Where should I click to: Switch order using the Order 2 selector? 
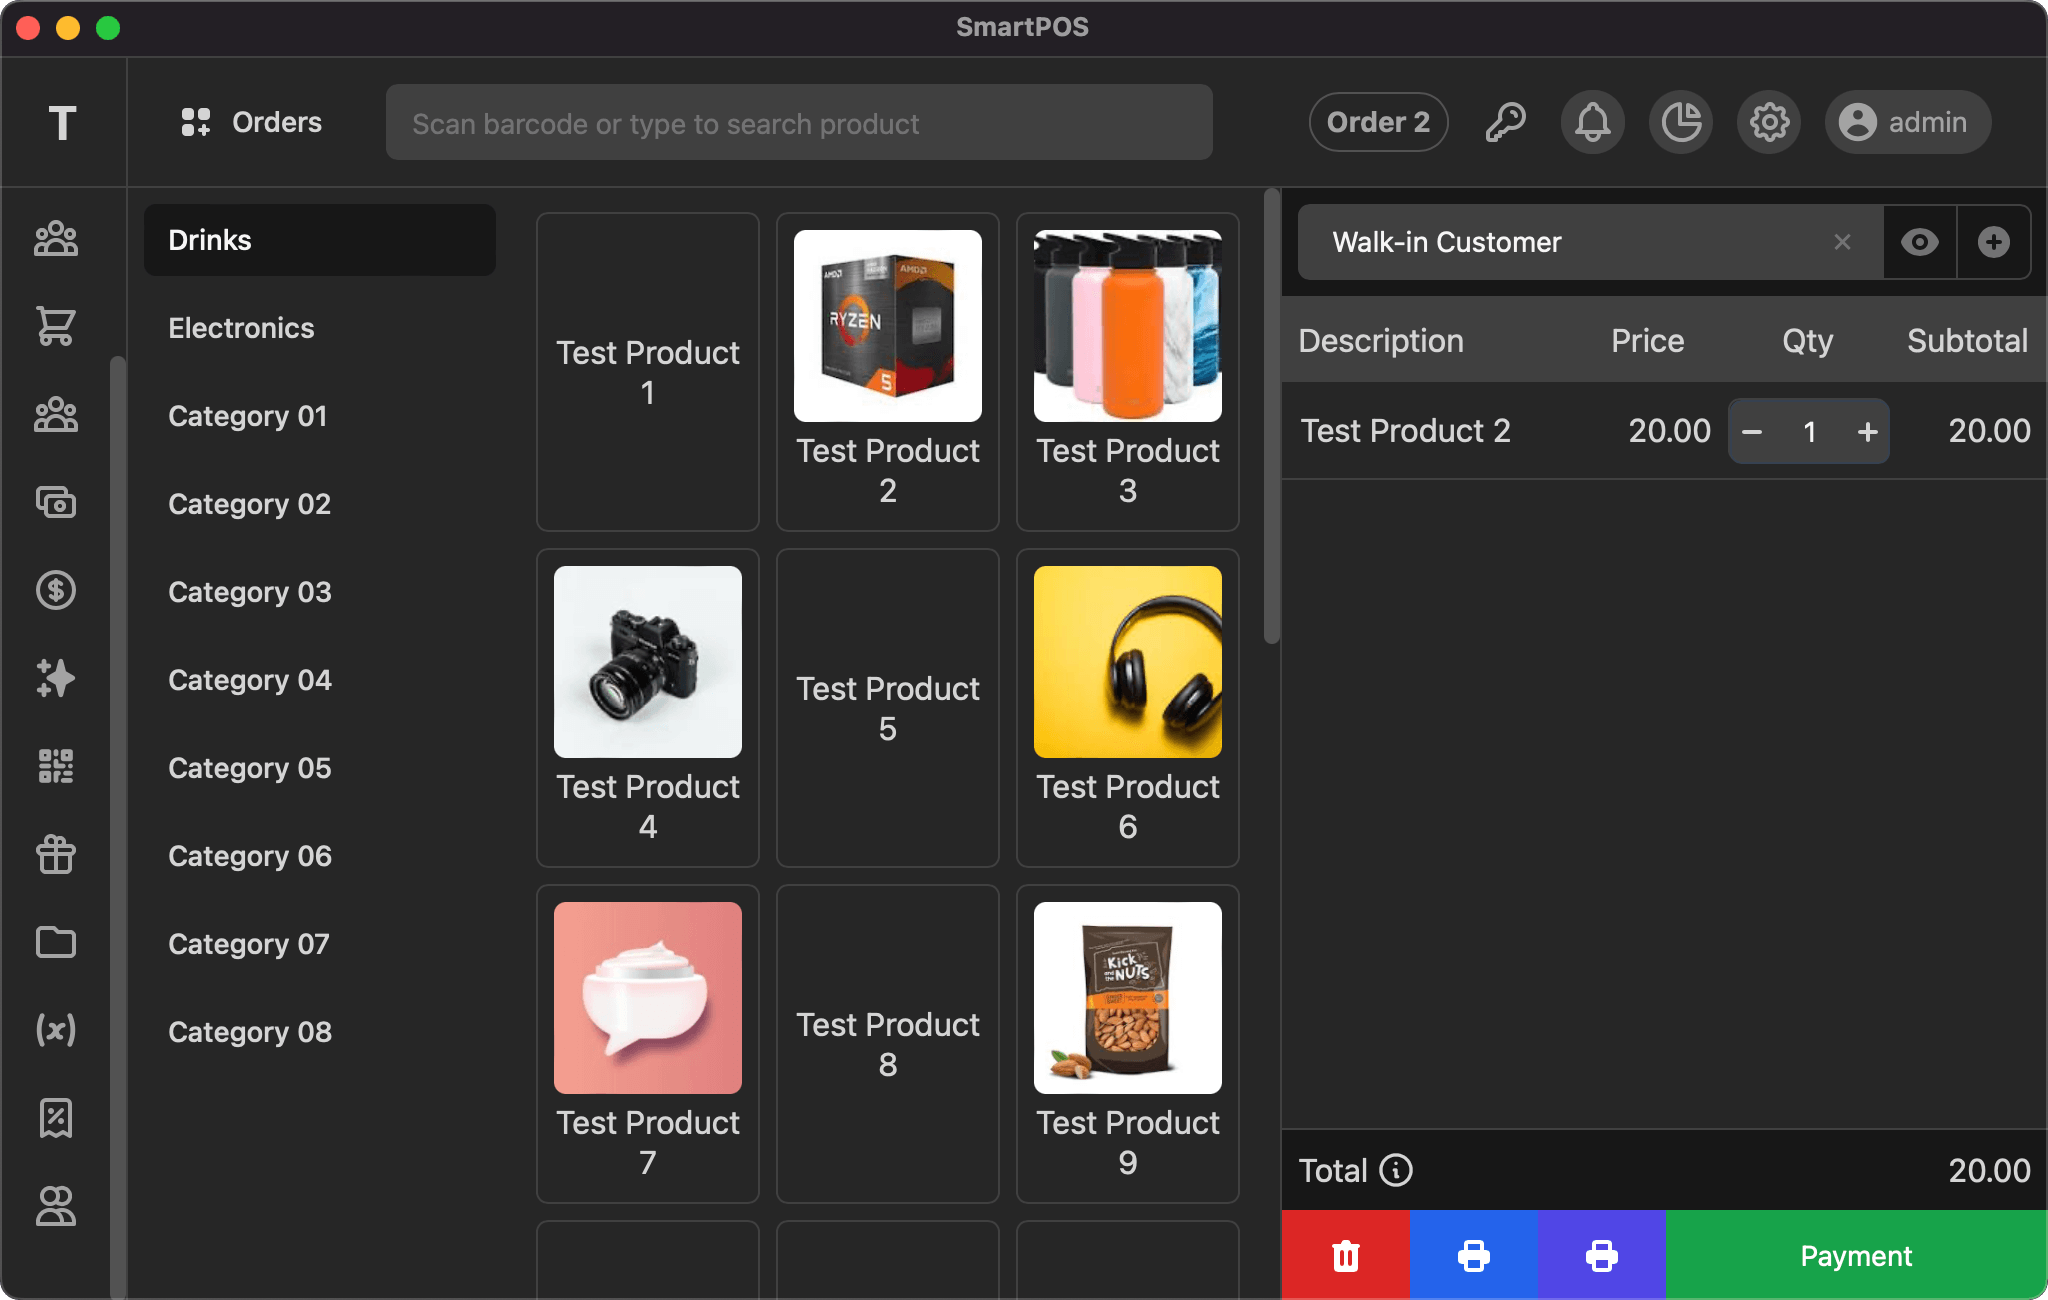tap(1376, 122)
